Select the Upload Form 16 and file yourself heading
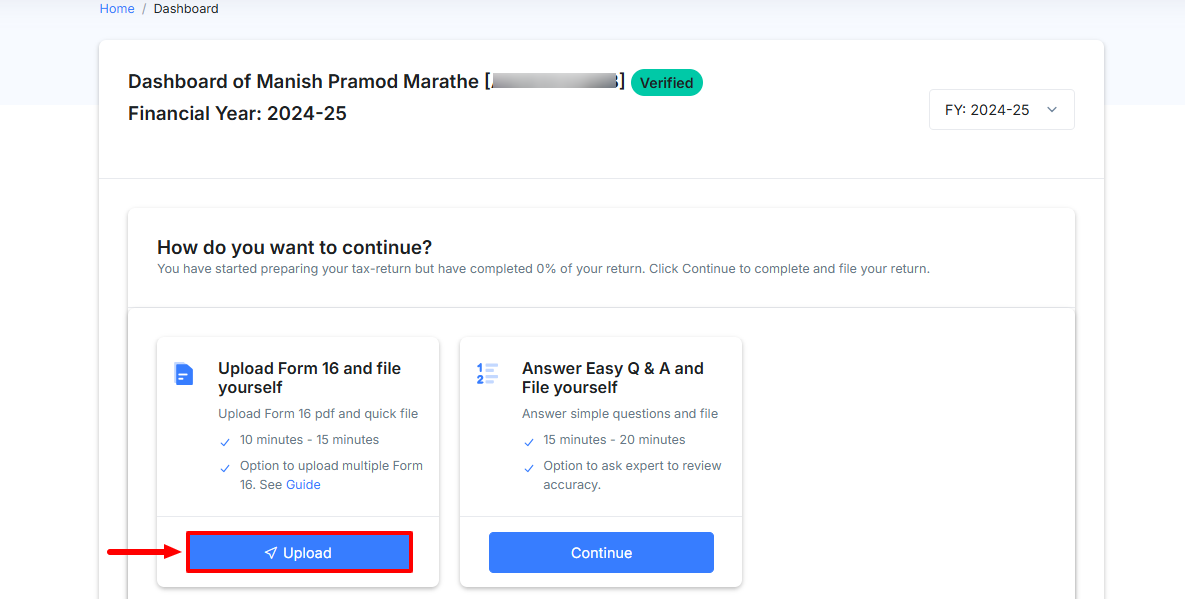This screenshot has width=1185, height=599. click(310, 378)
